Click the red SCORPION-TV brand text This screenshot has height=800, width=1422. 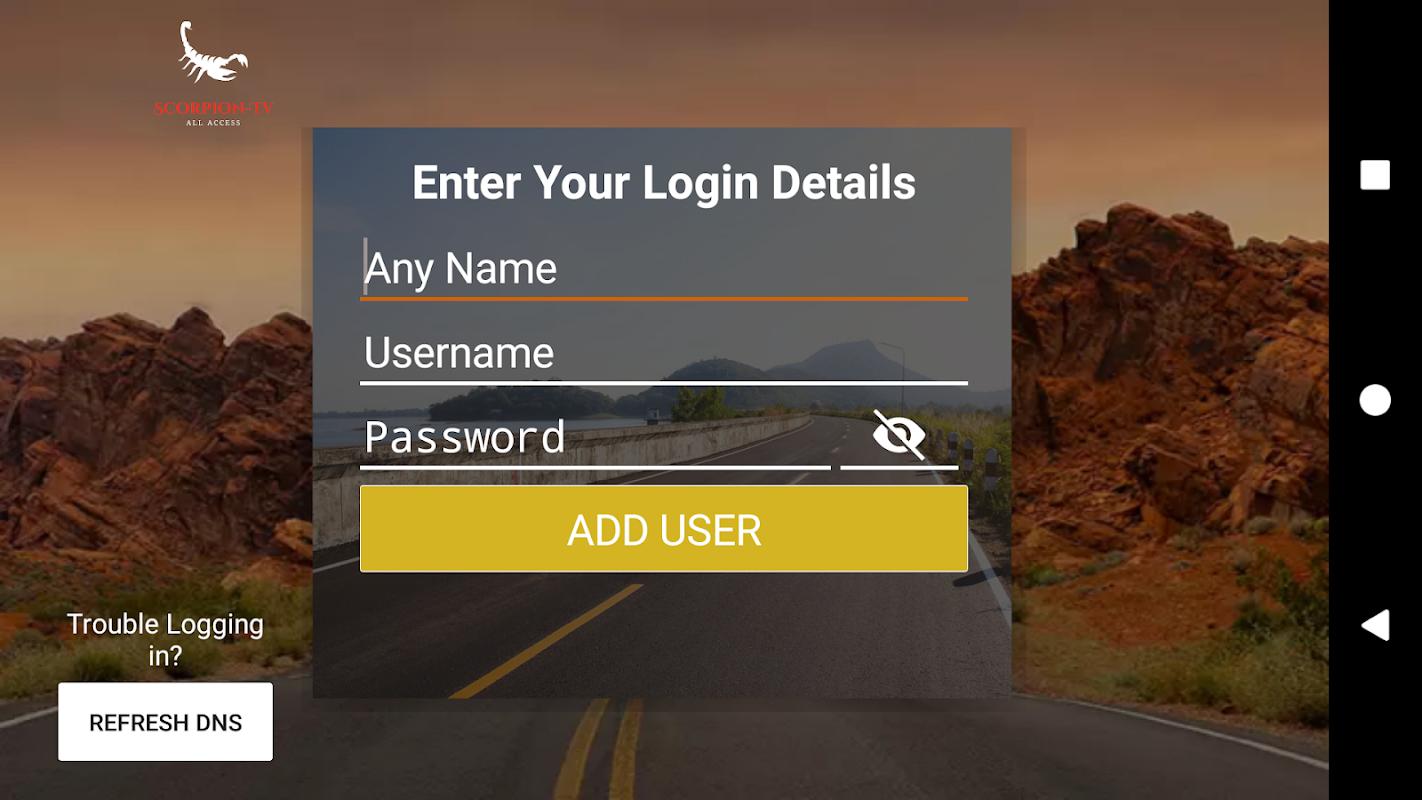213,108
